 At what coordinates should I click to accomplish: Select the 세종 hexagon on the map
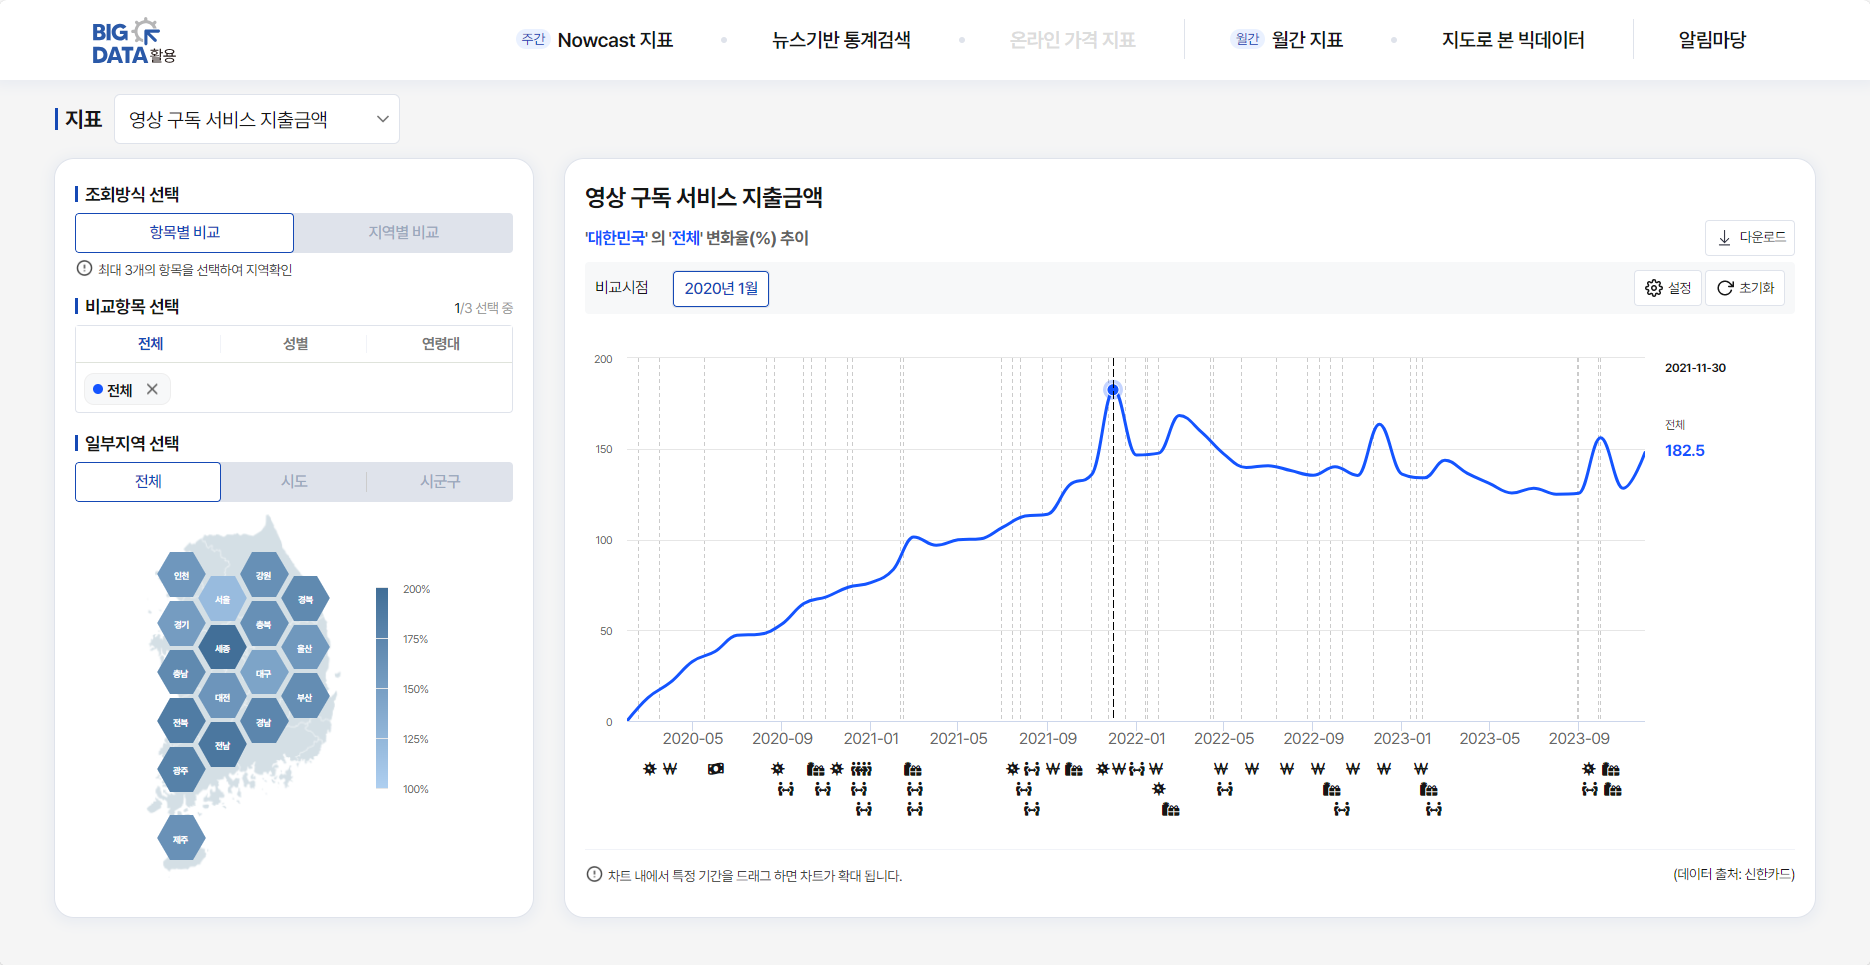[222, 649]
